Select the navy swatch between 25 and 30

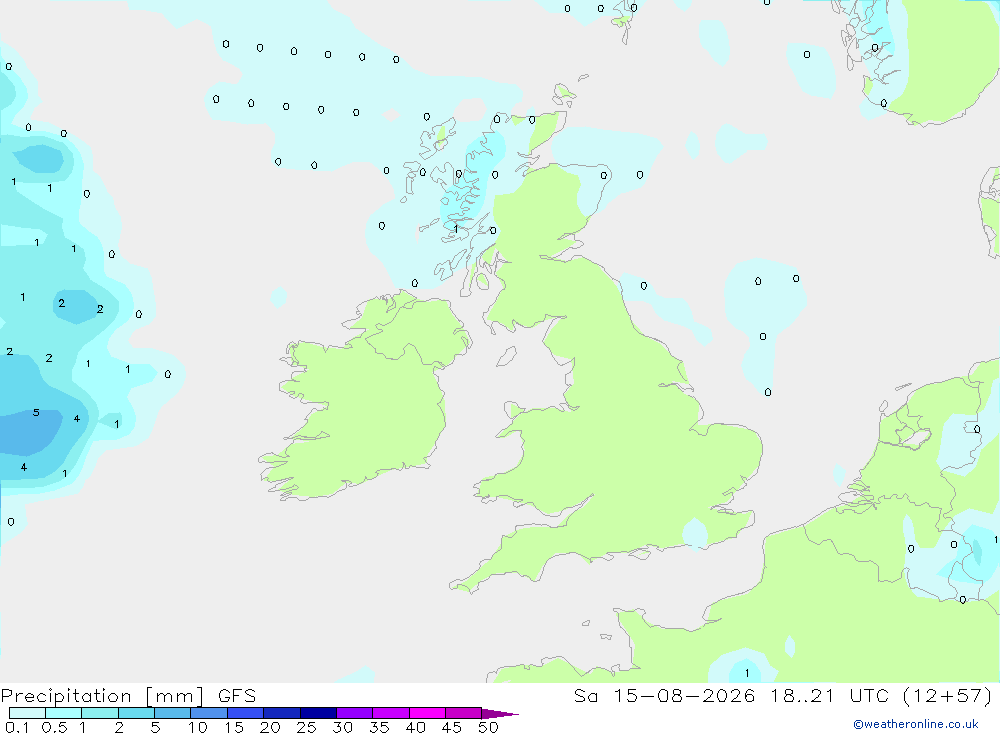pyautogui.click(x=318, y=713)
